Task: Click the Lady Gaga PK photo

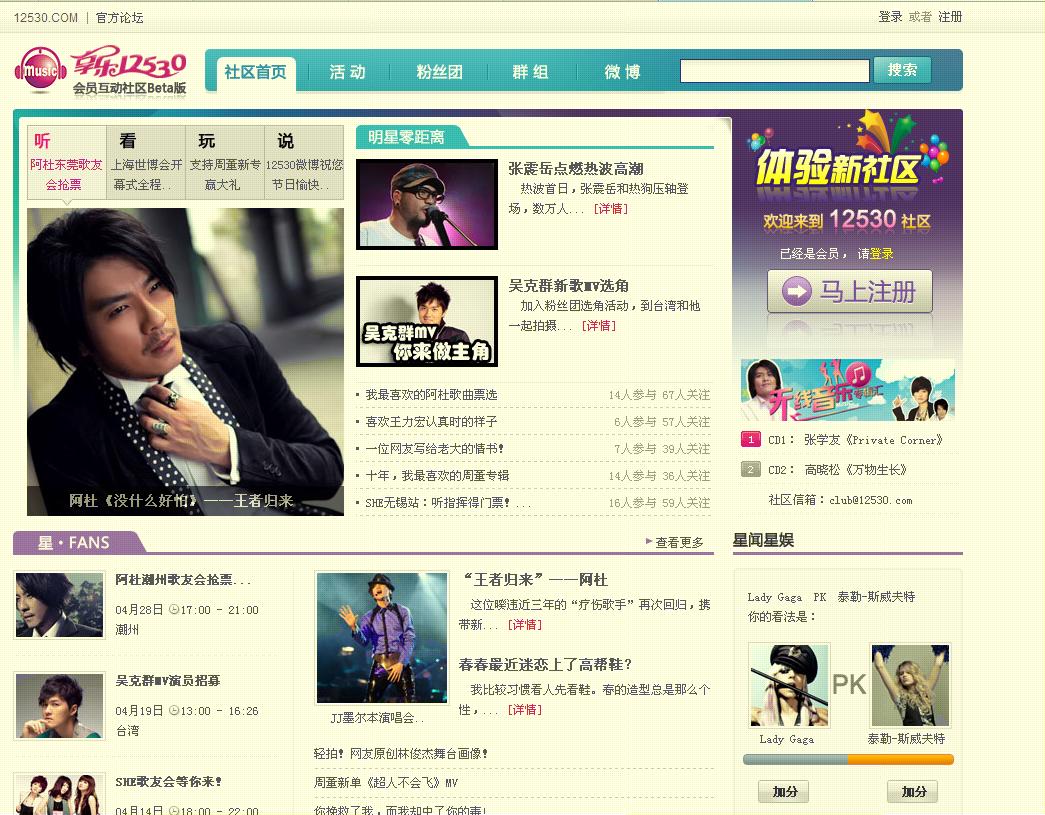Action: point(790,684)
